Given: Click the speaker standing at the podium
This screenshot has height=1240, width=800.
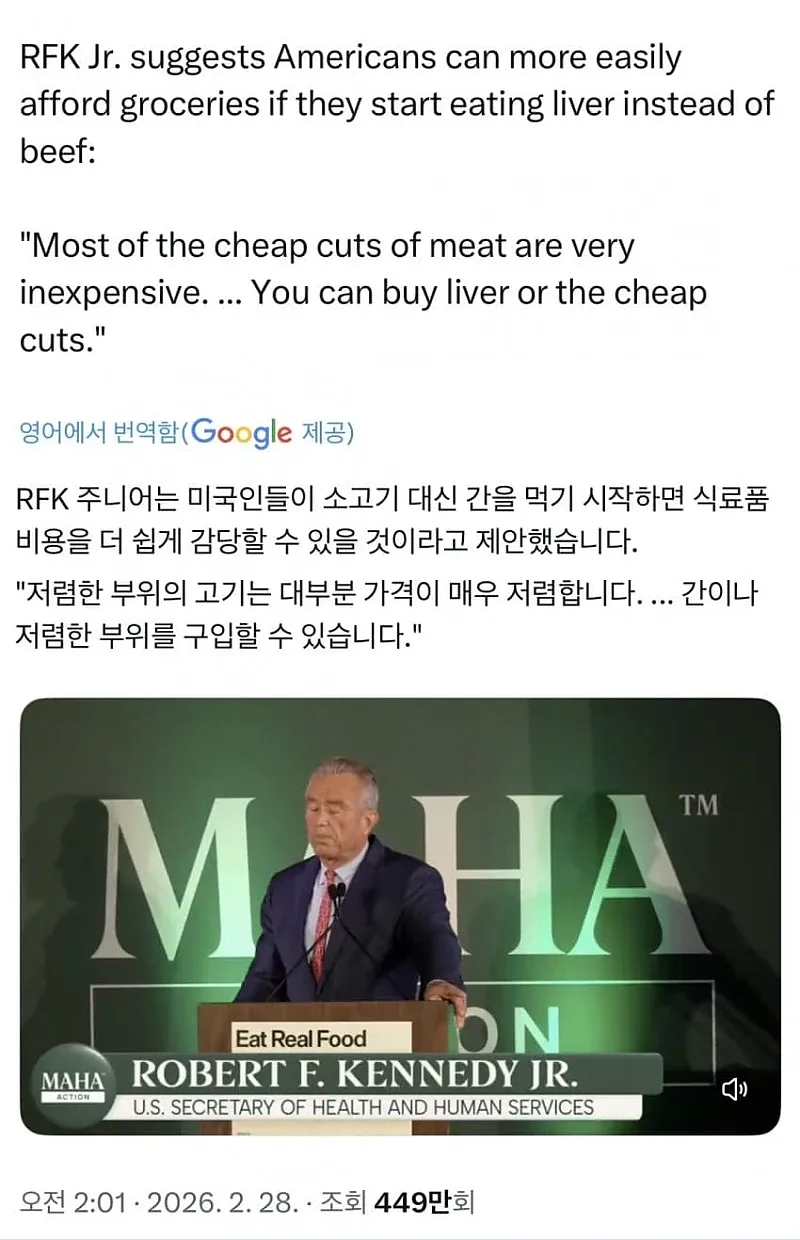Looking at the screenshot, I should pyautogui.click(x=350, y=880).
